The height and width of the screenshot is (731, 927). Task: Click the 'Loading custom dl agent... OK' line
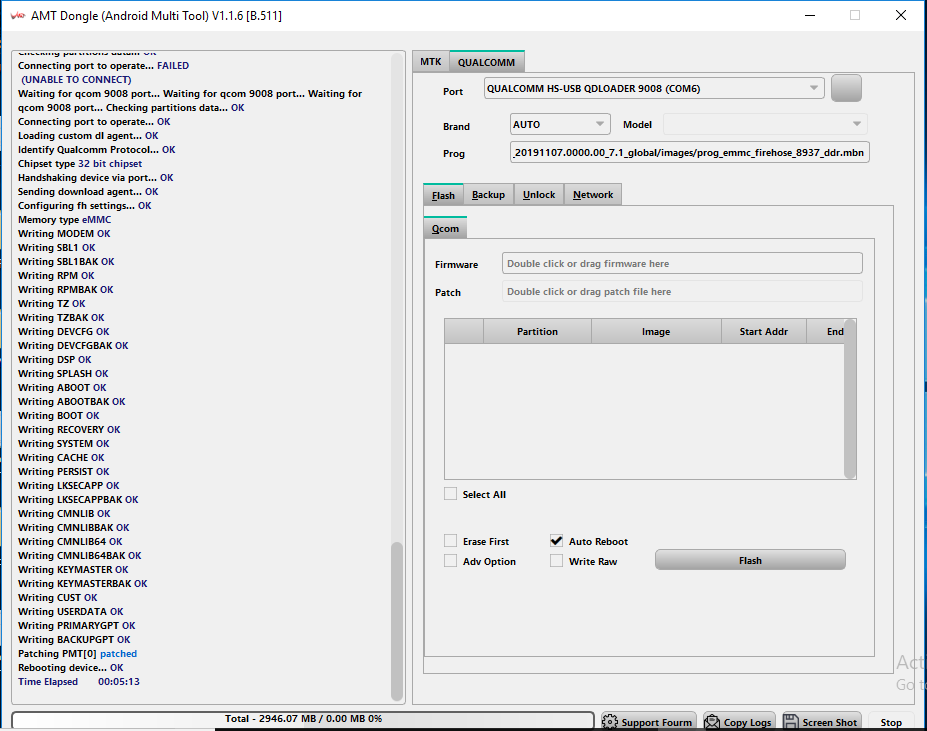point(88,135)
